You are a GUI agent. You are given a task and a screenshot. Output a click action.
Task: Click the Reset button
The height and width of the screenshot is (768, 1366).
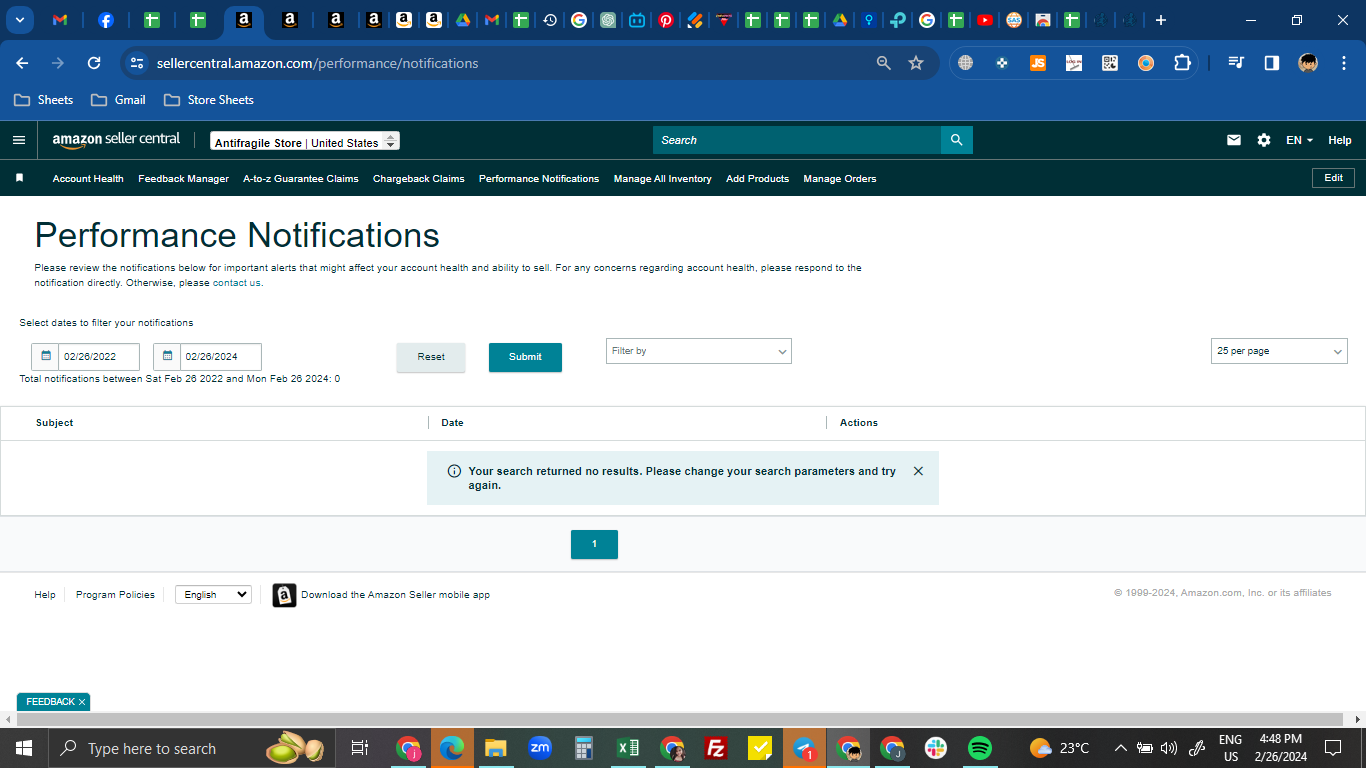point(431,357)
